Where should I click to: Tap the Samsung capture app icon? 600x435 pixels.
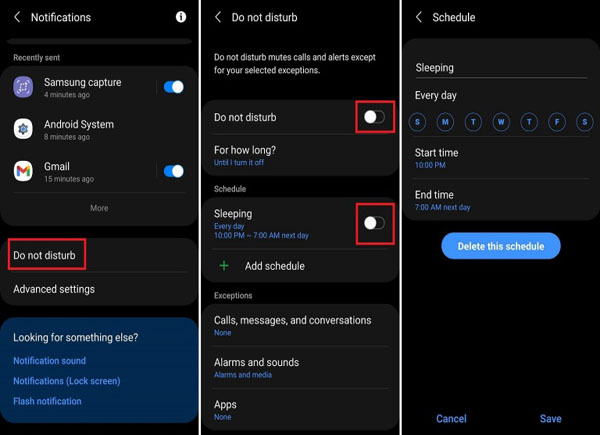point(23,87)
